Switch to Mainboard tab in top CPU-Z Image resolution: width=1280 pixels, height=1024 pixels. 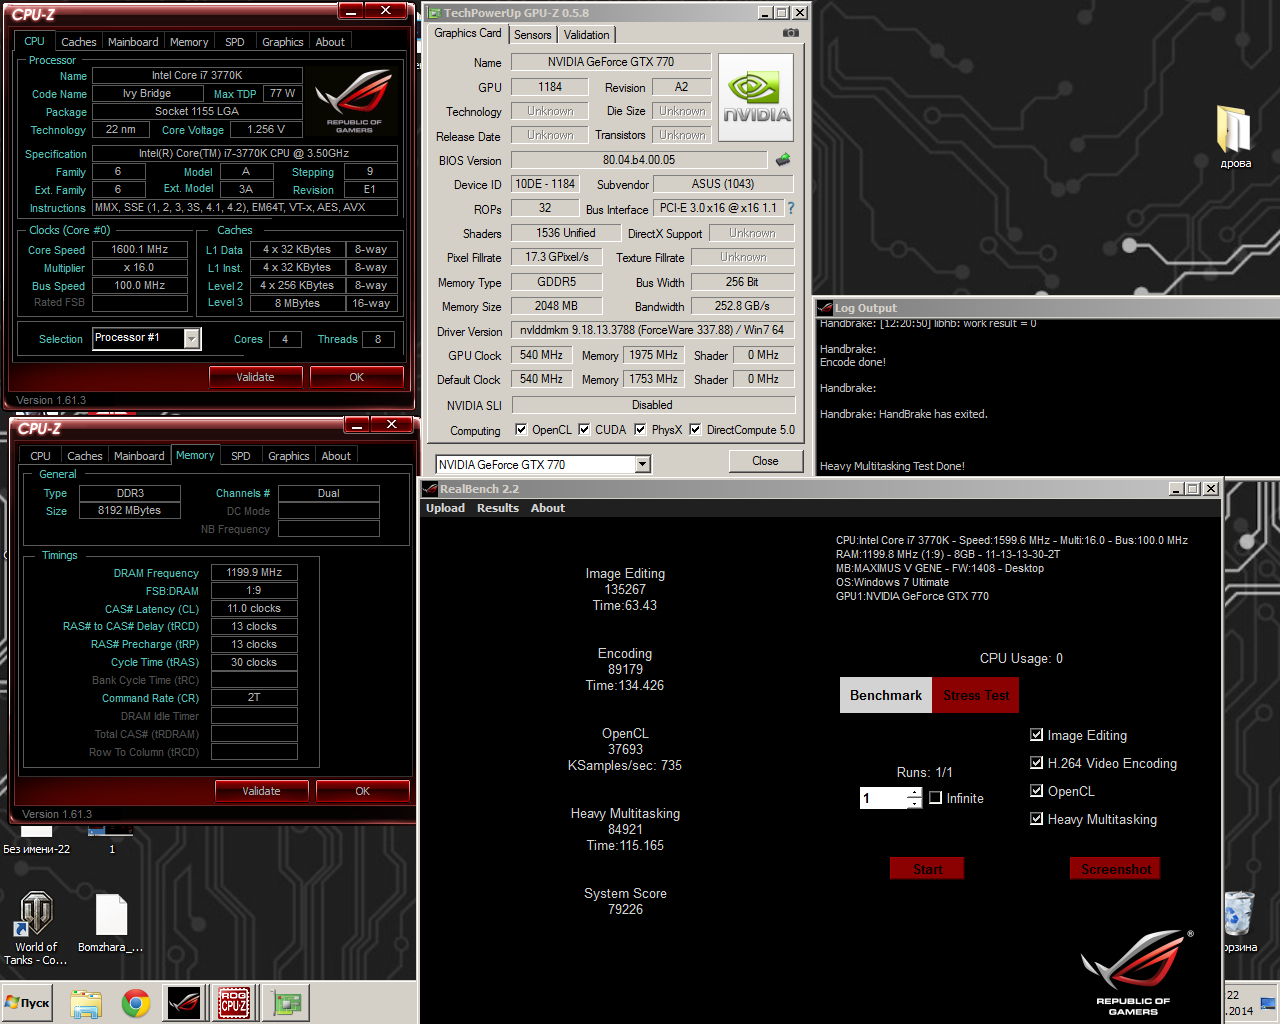(133, 42)
